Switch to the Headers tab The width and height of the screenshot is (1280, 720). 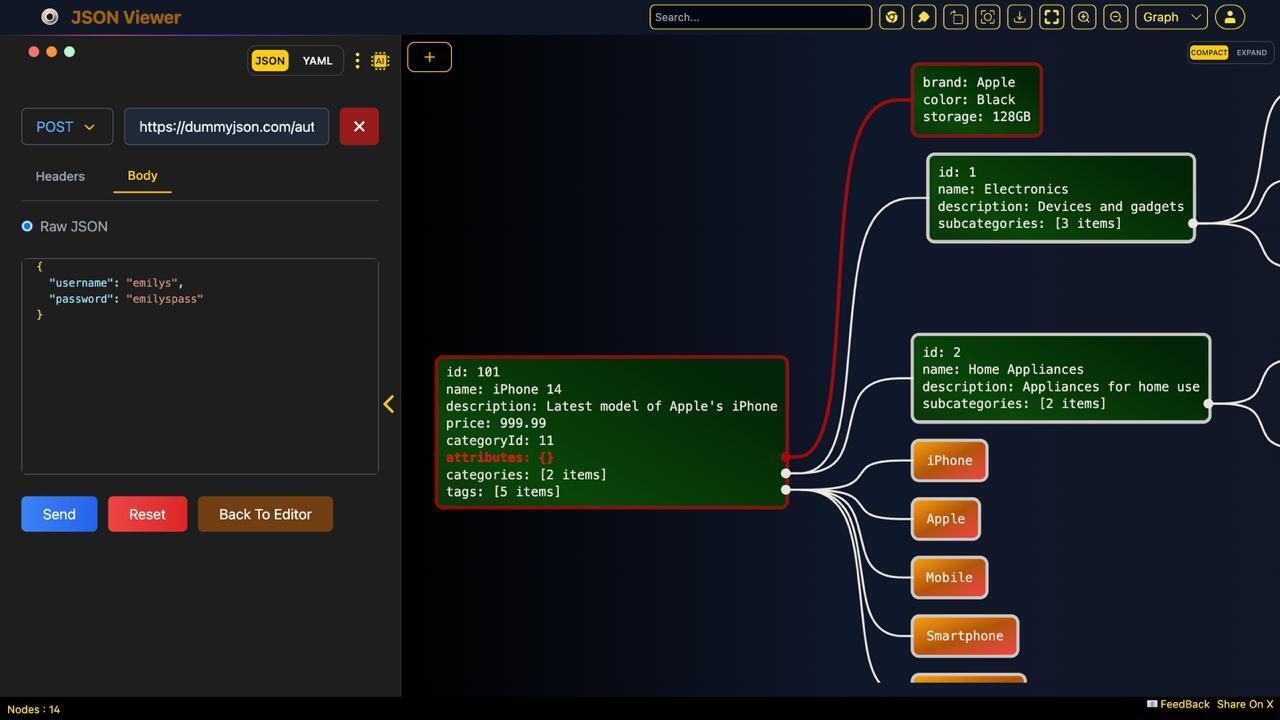tap(60, 176)
